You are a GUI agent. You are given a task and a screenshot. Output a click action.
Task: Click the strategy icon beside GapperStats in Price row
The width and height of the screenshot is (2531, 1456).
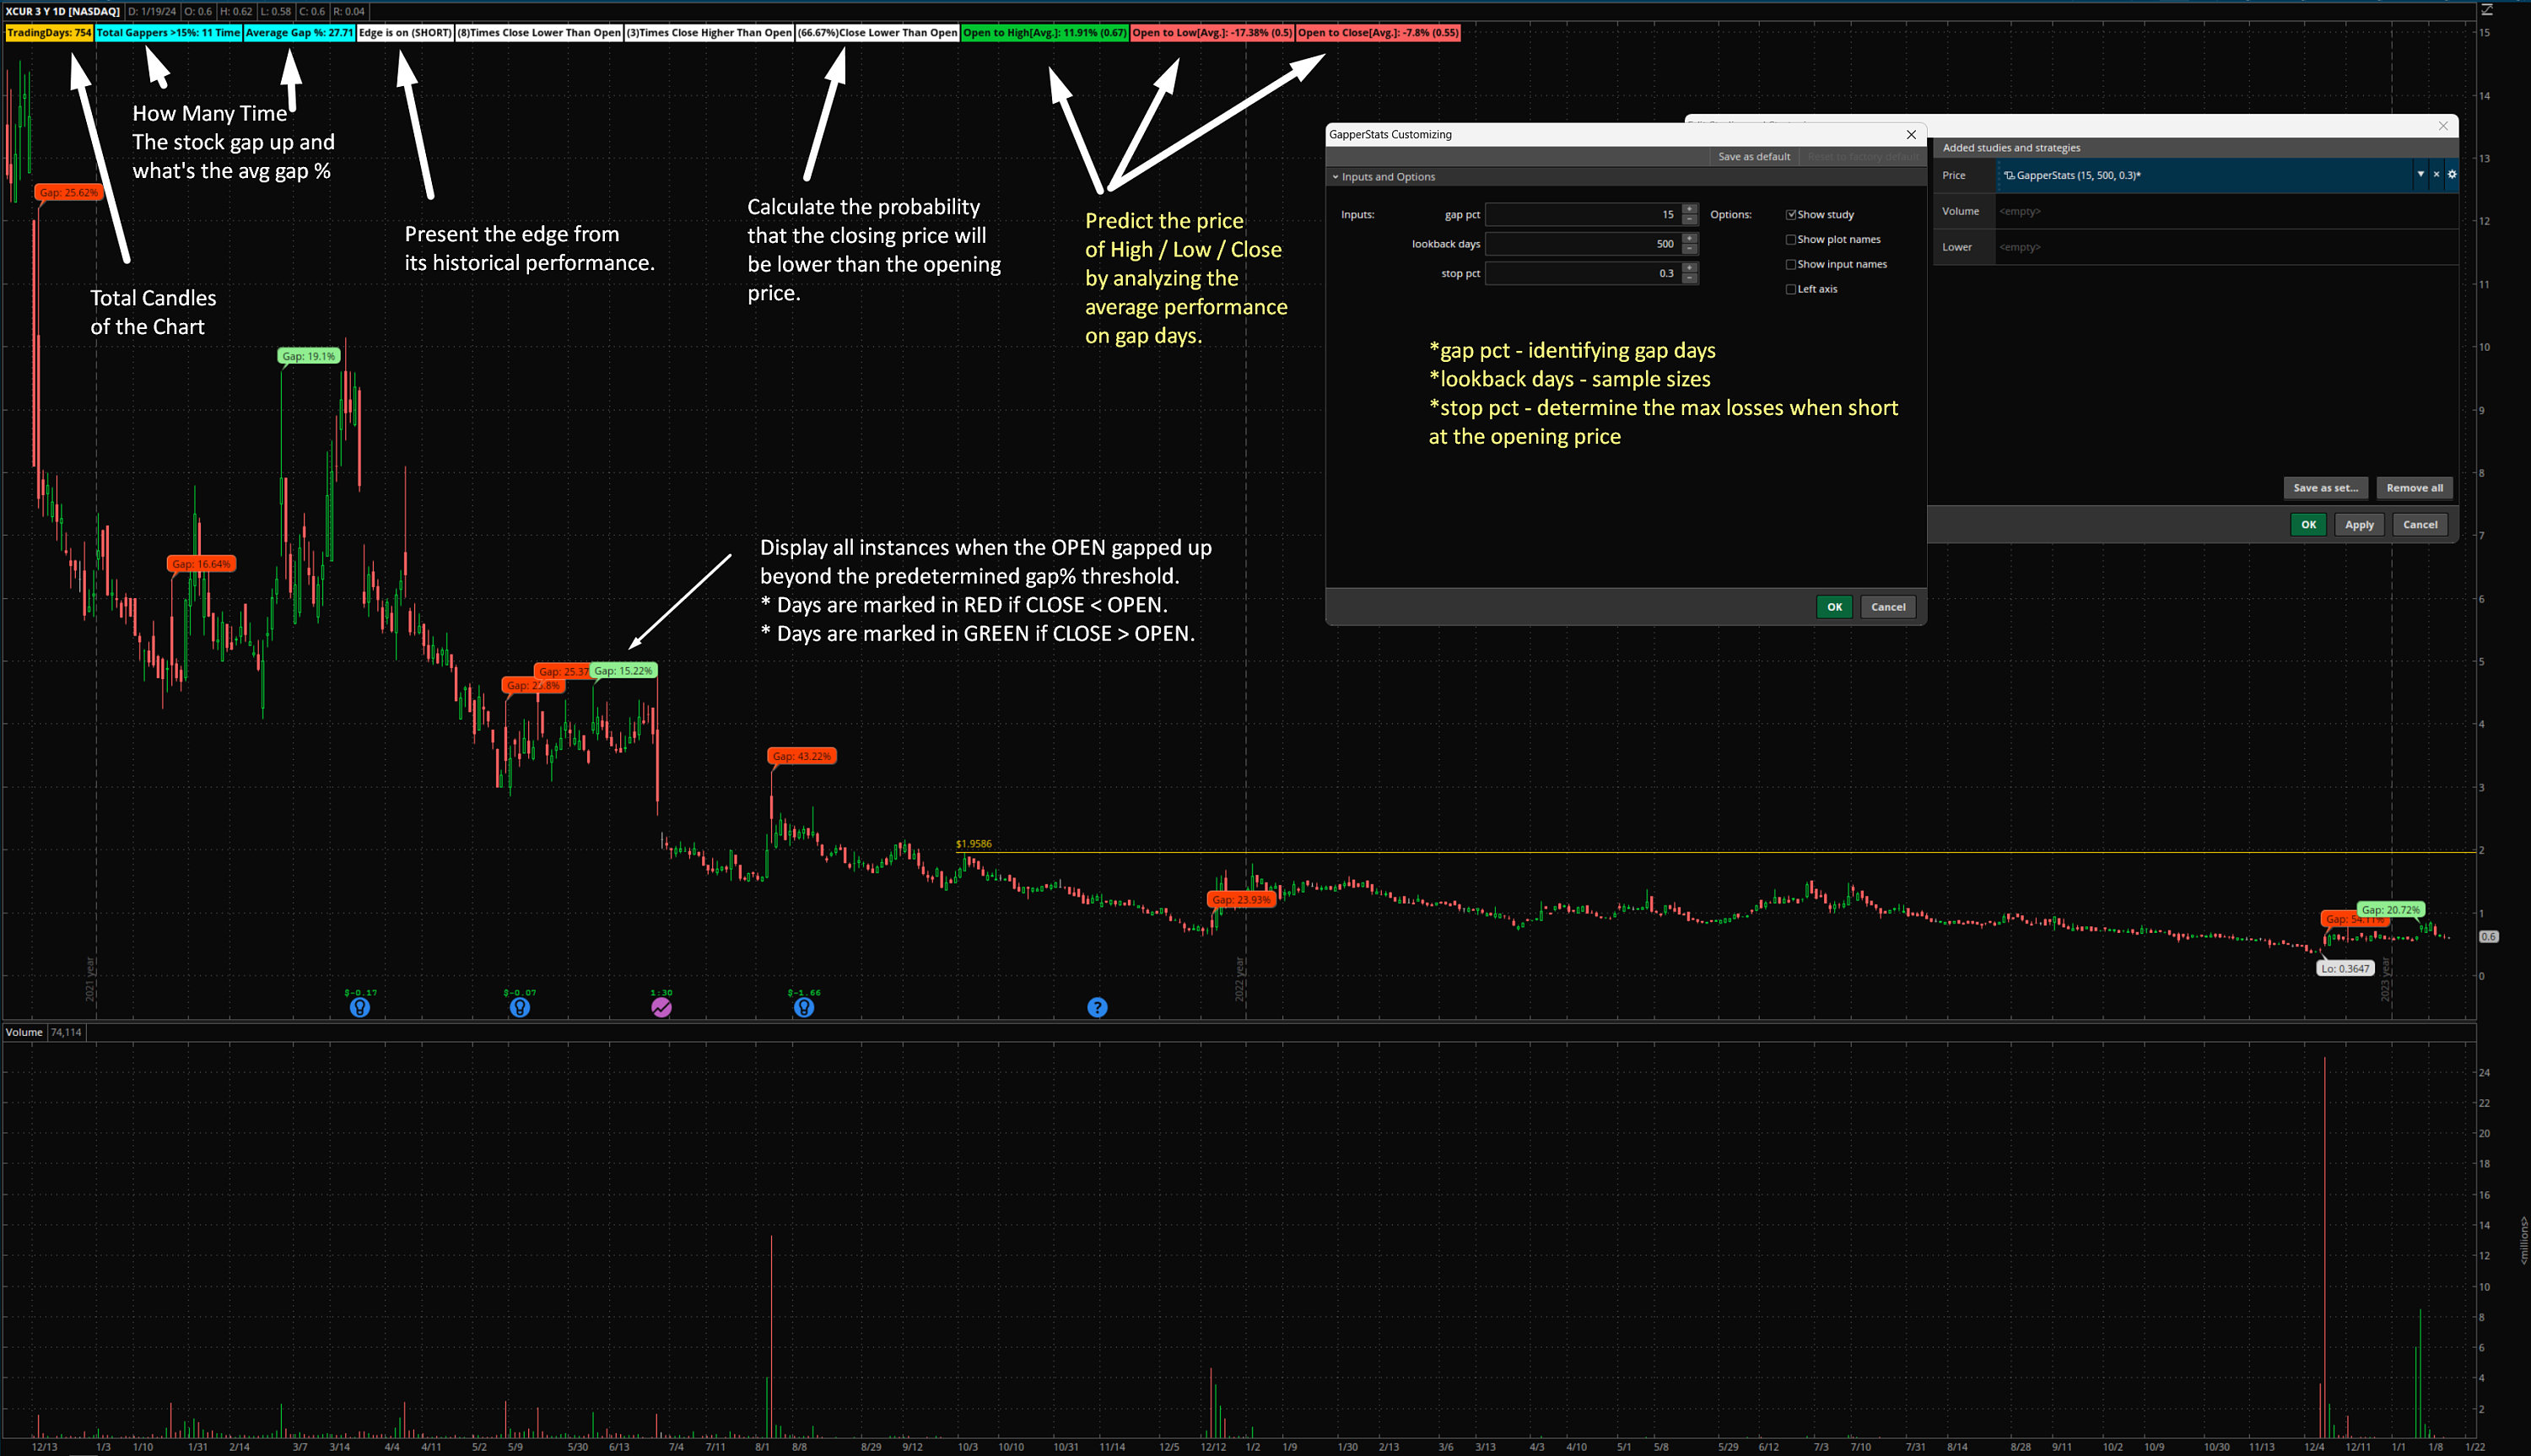coord(2008,175)
